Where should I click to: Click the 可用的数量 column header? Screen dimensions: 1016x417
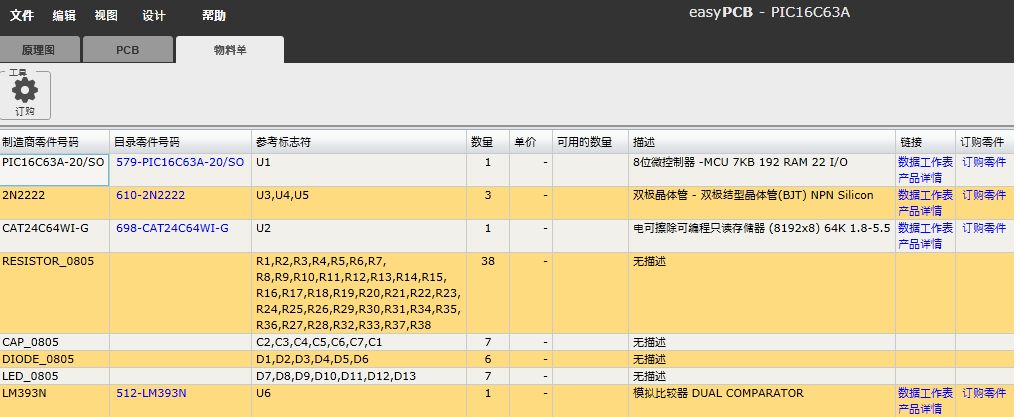pyautogui.click(x=590, y=142)
